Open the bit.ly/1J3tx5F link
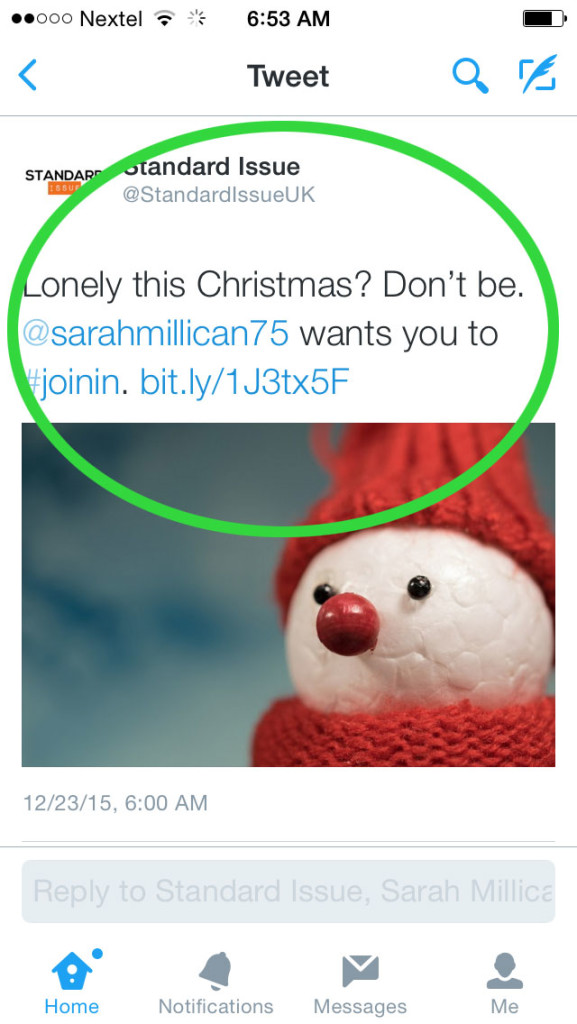 (x=245, y=383)
